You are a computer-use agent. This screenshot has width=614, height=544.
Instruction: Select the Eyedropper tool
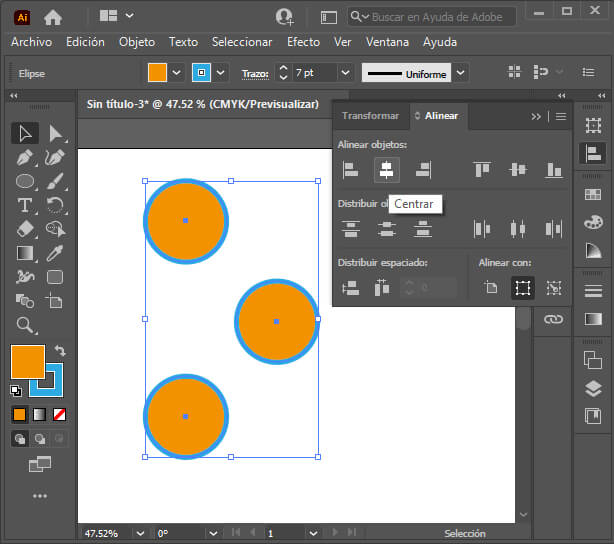pyautogui.click(x=55, y=253)
